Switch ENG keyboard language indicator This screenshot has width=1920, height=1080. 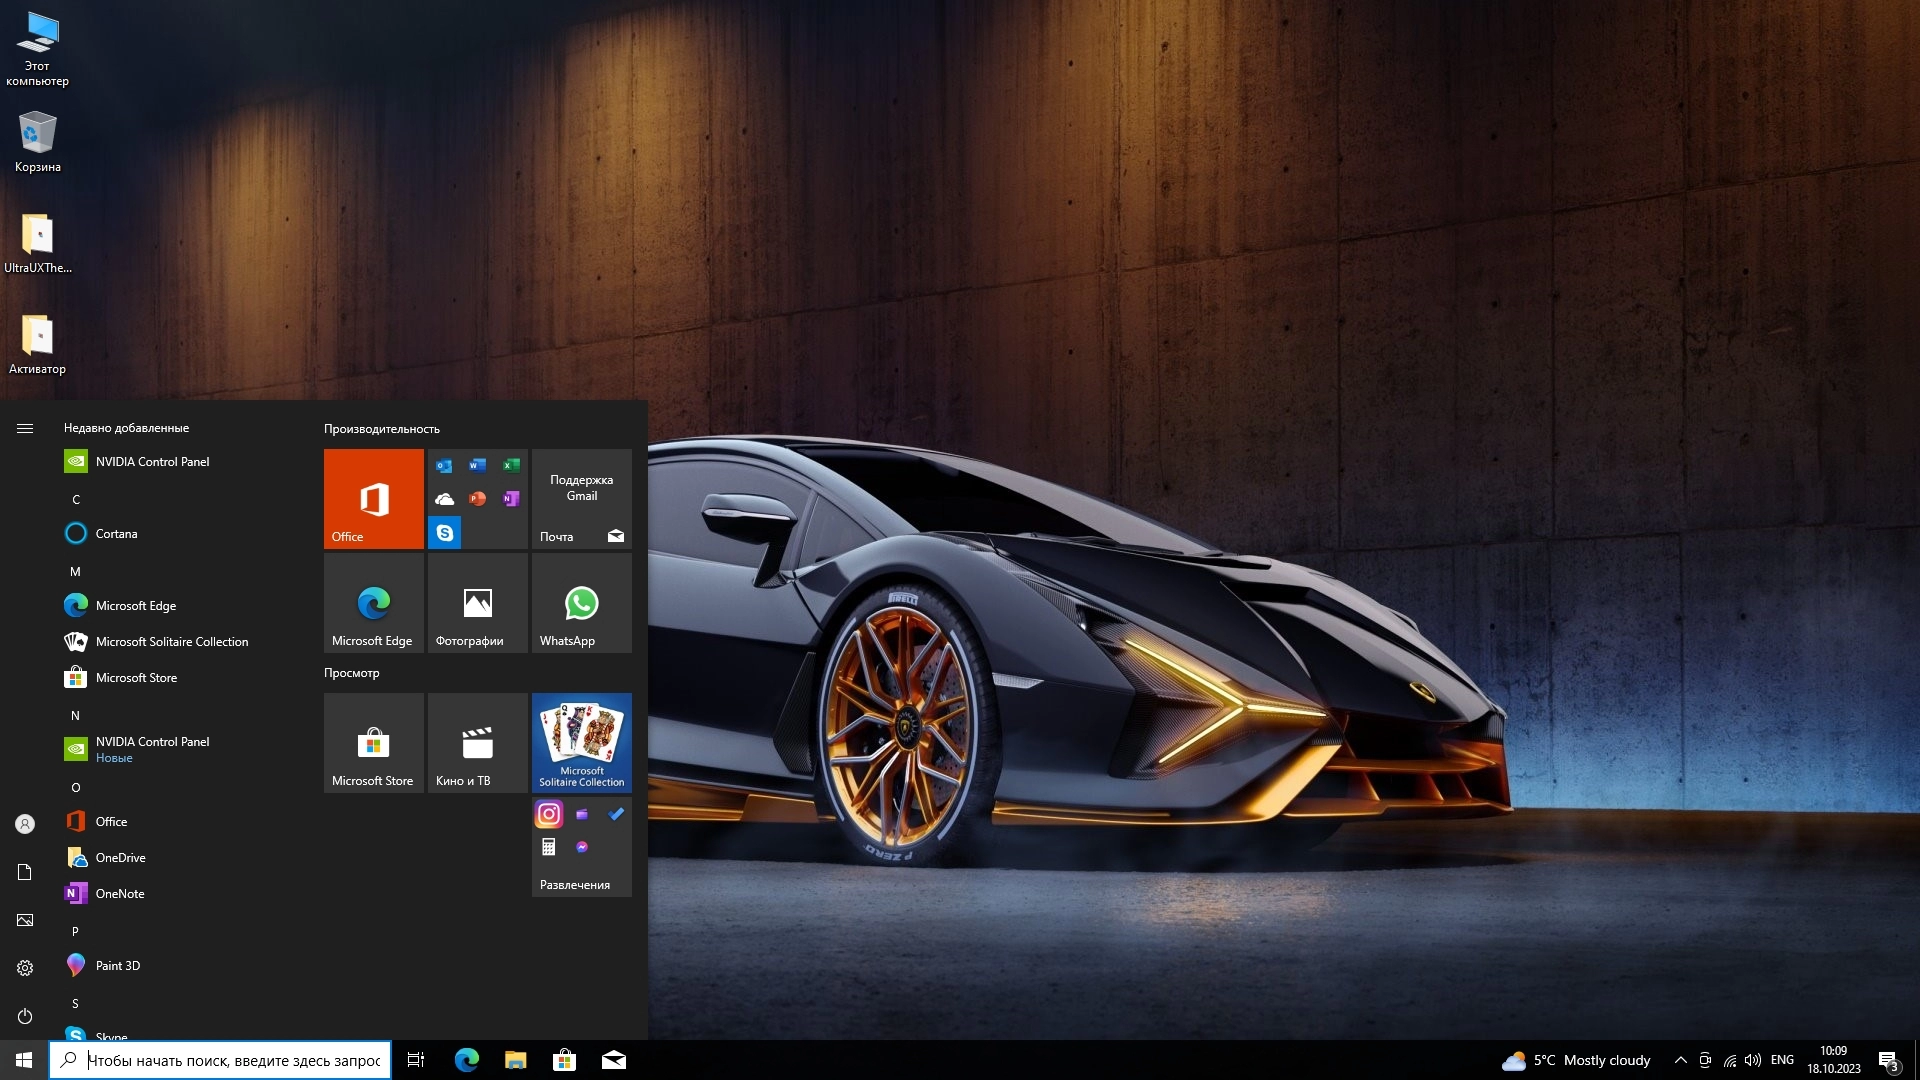point(1782,1060)
